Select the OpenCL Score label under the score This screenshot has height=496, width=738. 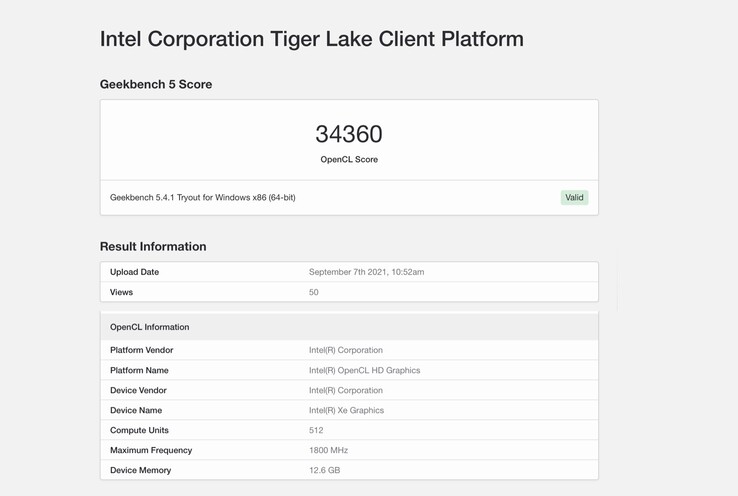tap(349, 160)
